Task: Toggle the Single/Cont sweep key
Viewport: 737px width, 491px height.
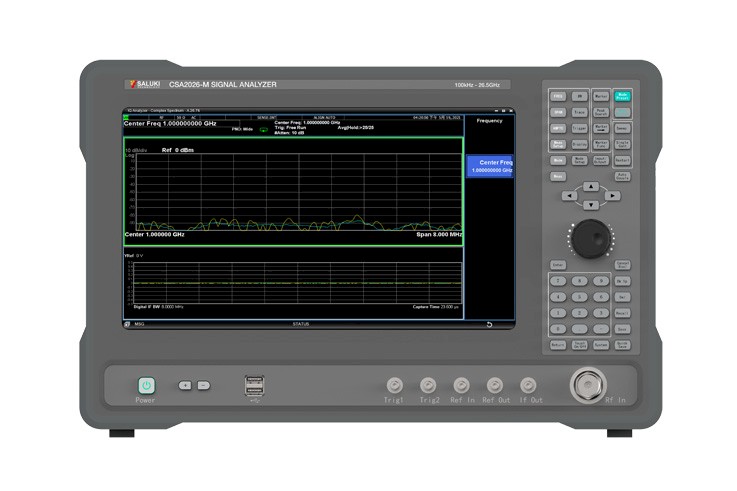Action: (623, 144)
